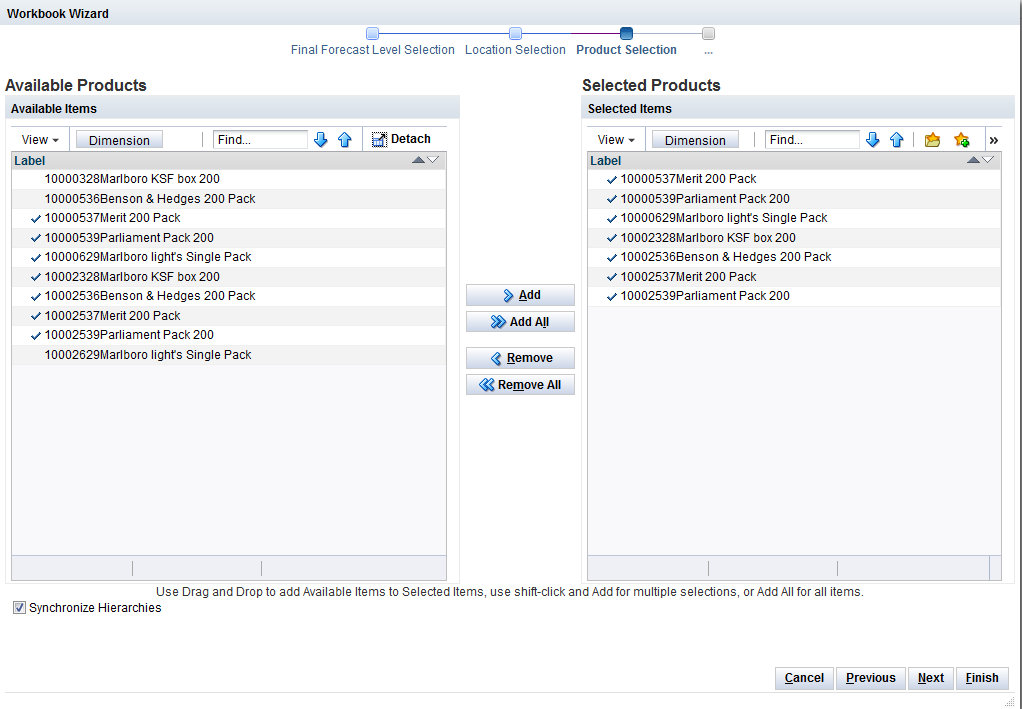Select available item 10000536Benson & Hedges 200 Pack
Image resolution: width=1022 pixels, height=709 pixels.
click(x=229, y=199)
